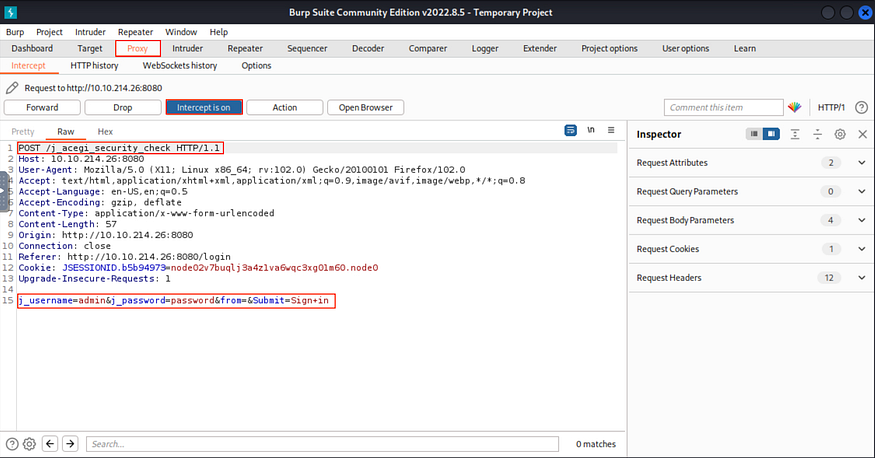This screenshot has height=458, width=875.
Task: Switch to the Target tab
Action: pos(90,49)
